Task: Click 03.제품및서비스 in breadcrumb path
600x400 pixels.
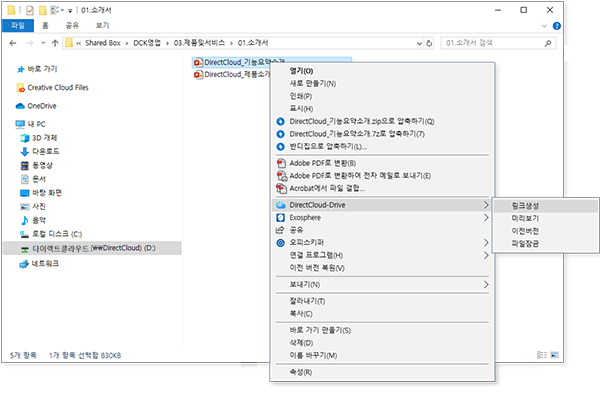Action: [199, 43]
